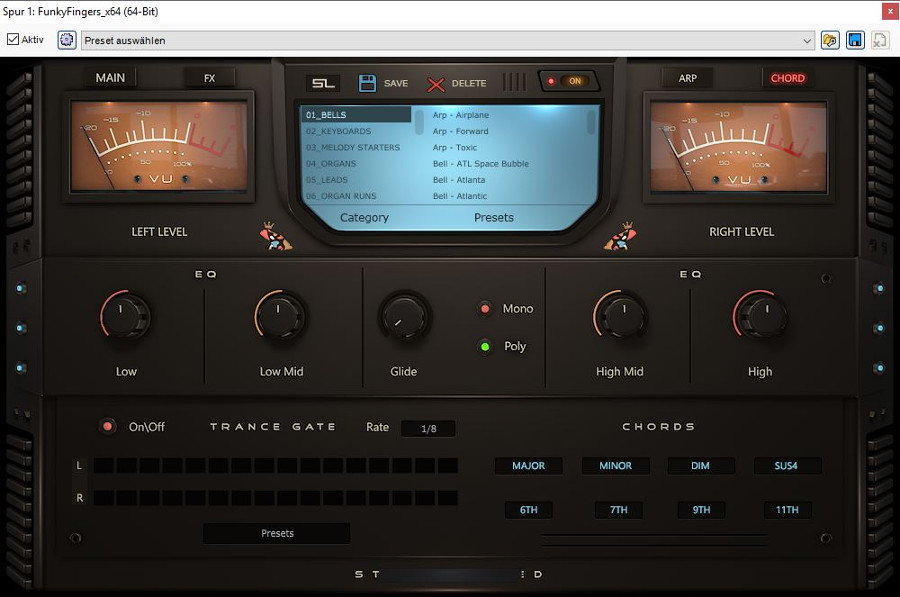Screen dimensions: 900x597
Task: Click the floppy disk save icon
Action: coord(367,83)
